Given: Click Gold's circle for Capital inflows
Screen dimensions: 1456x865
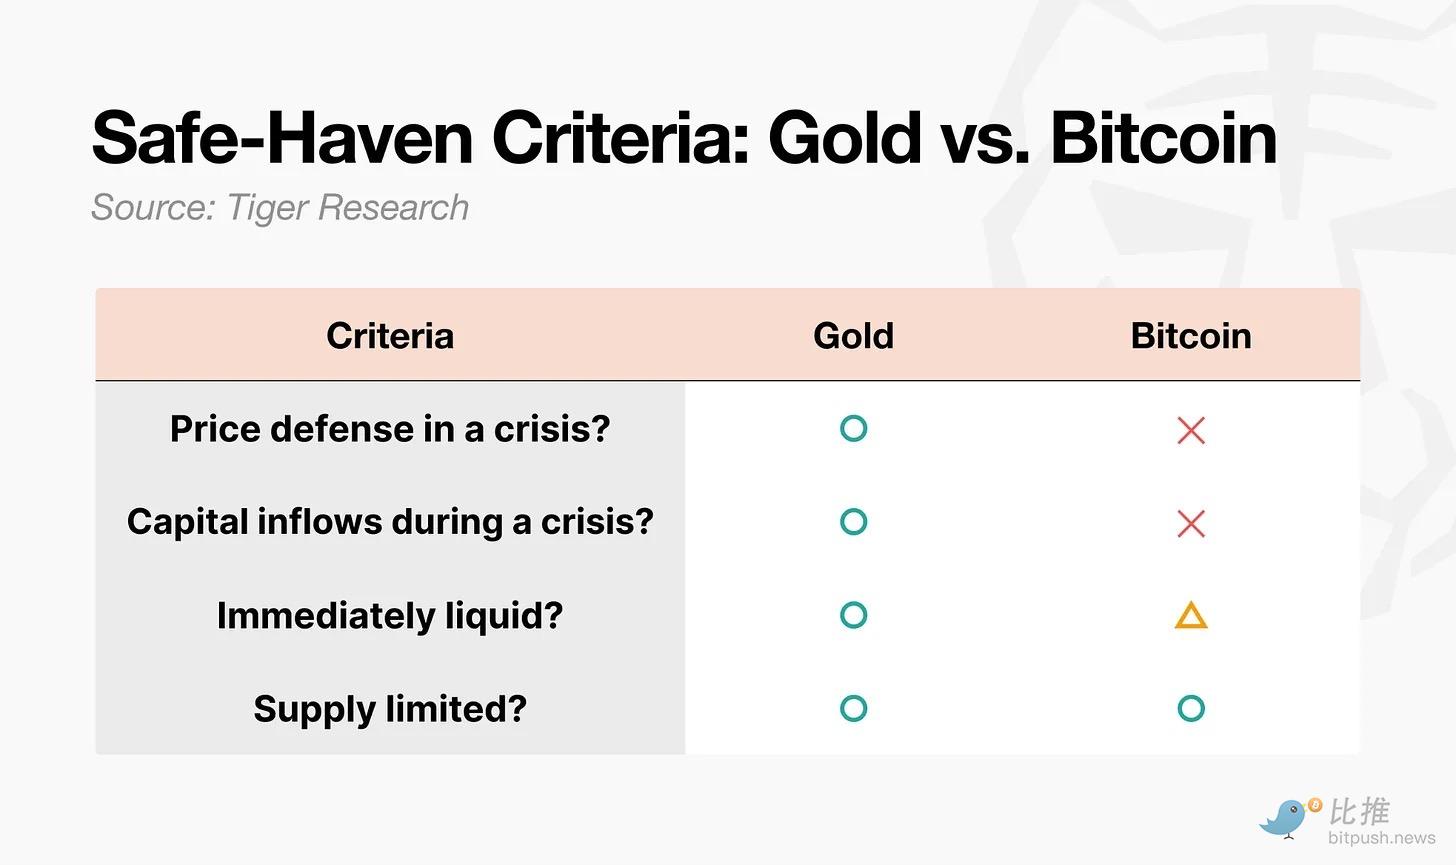Looking at the screenshot, I should point(853,522).
